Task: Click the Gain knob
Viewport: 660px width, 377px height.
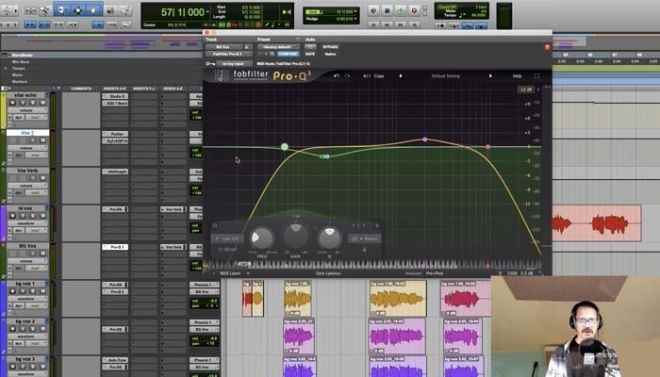Action: pyautogui.click(x=296, y=236)
